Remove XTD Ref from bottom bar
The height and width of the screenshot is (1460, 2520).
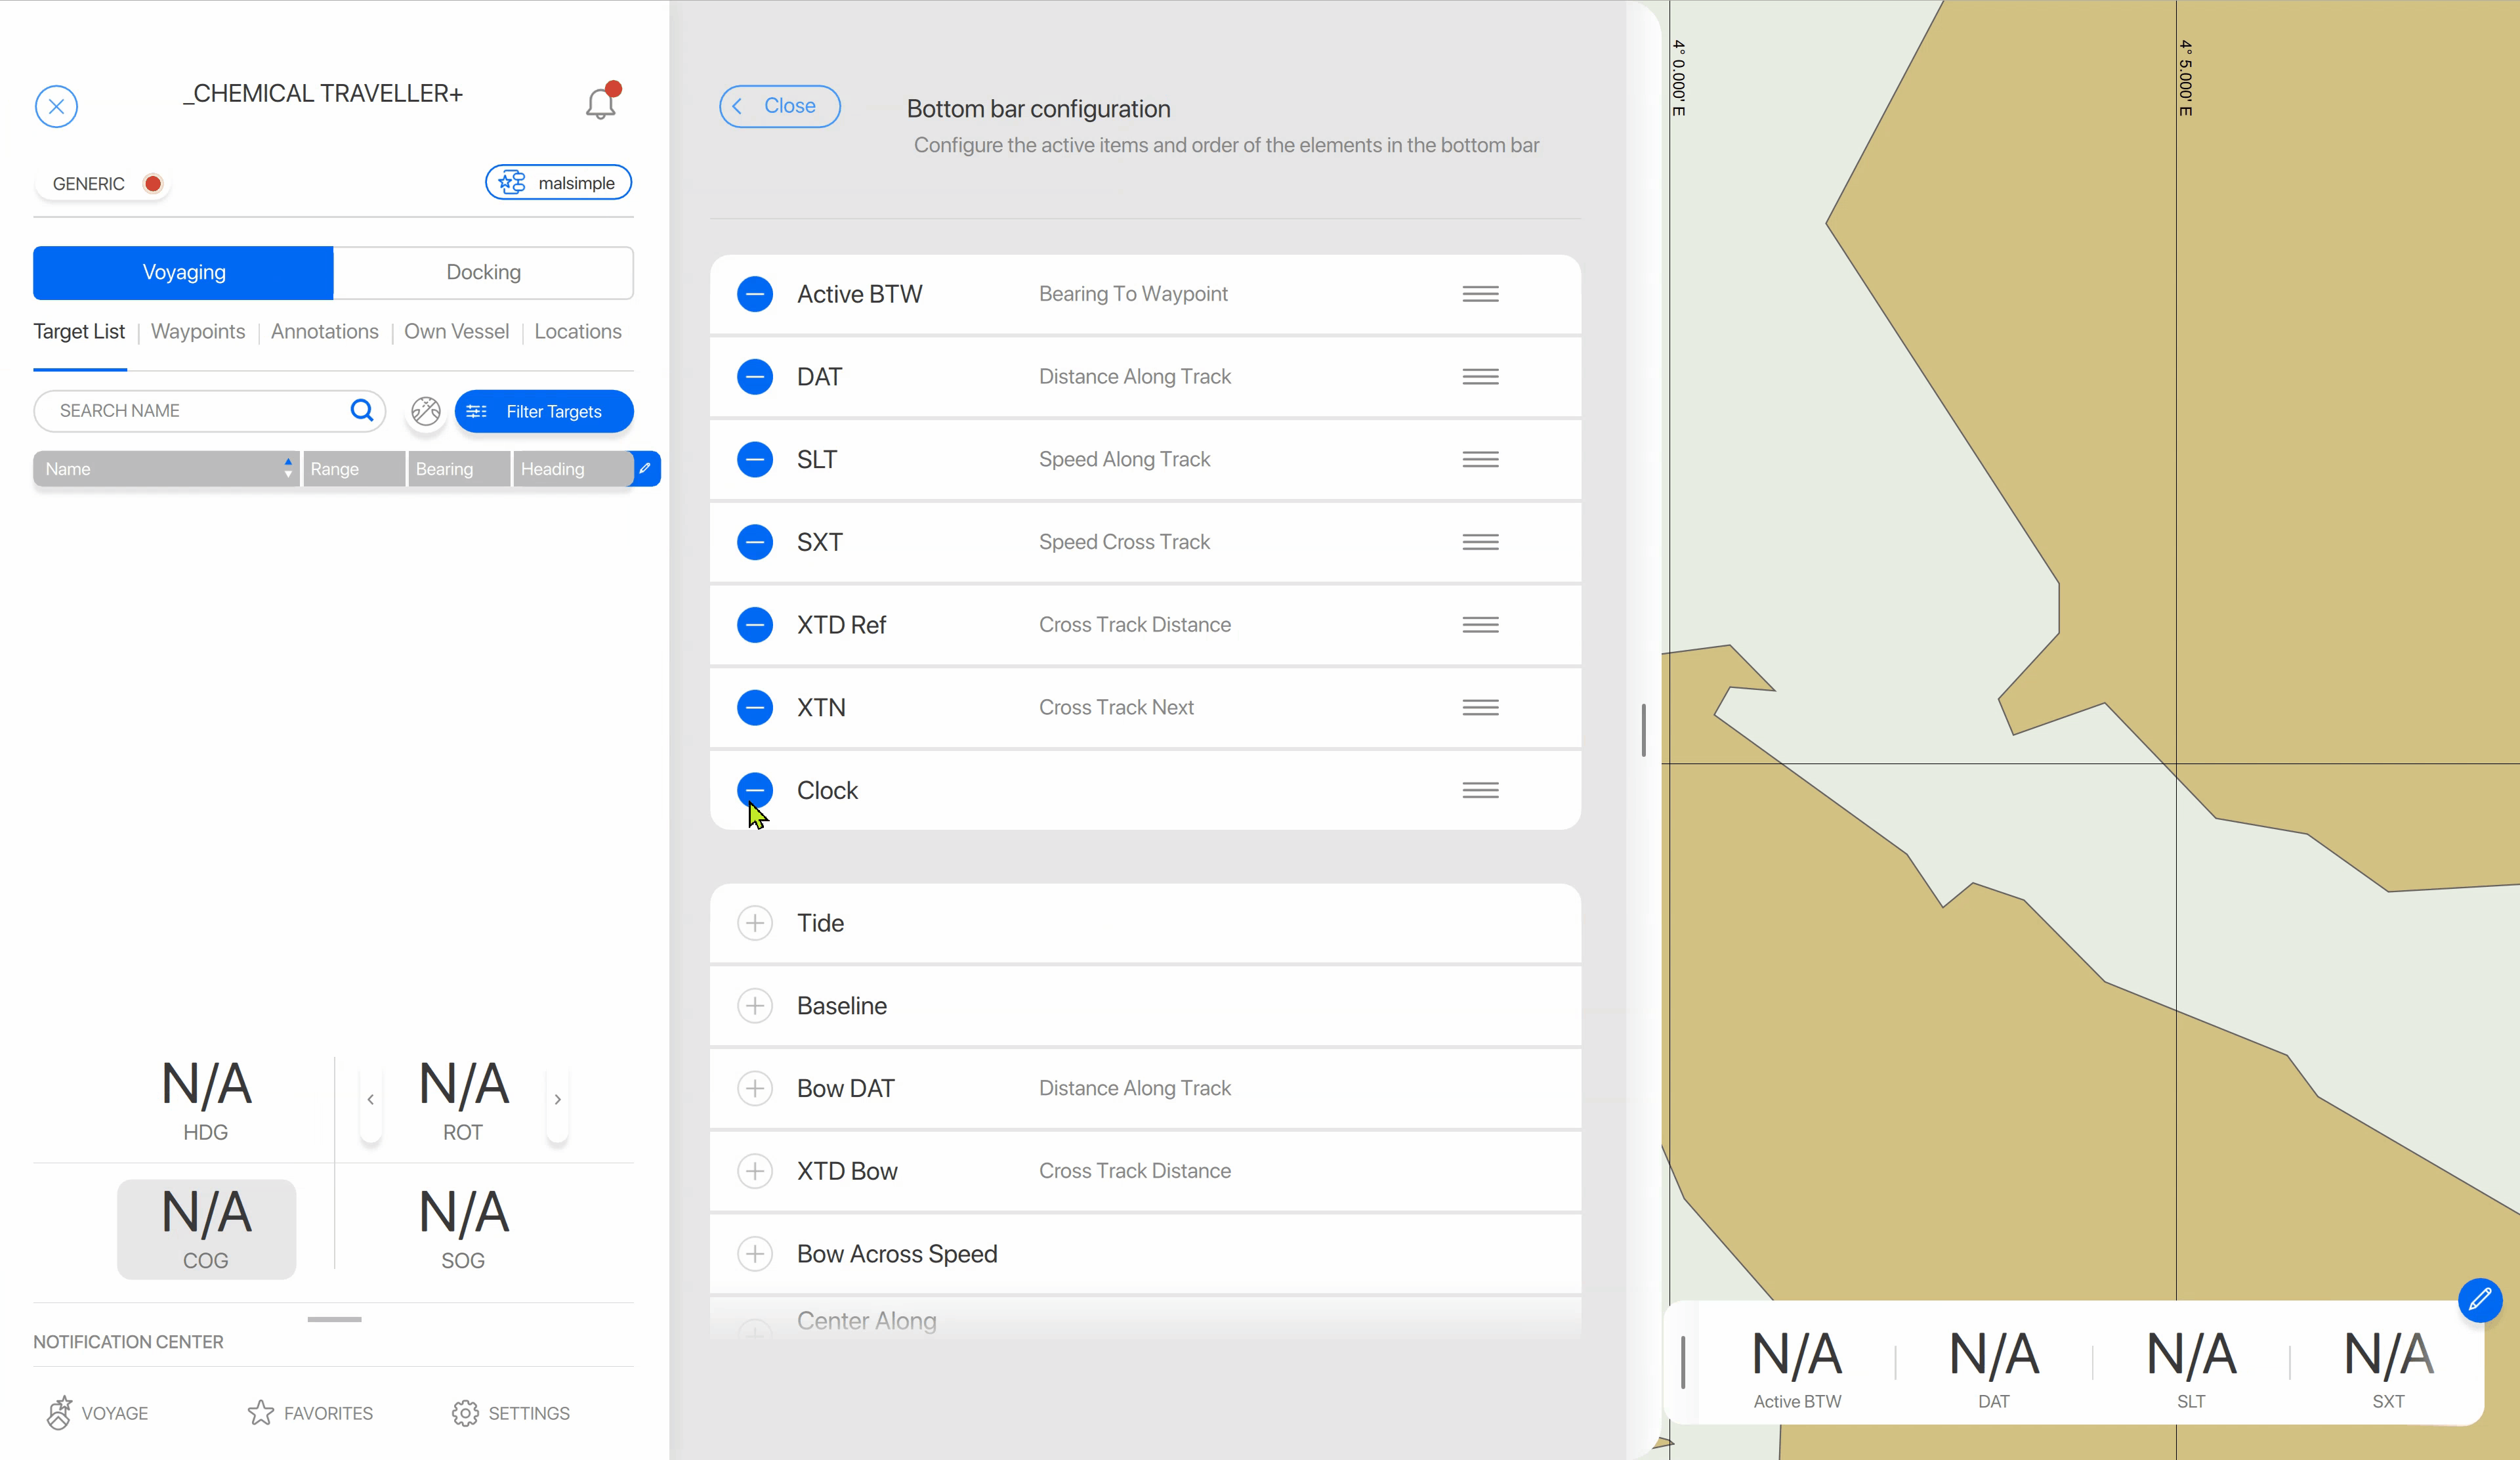tap(755, 625)
